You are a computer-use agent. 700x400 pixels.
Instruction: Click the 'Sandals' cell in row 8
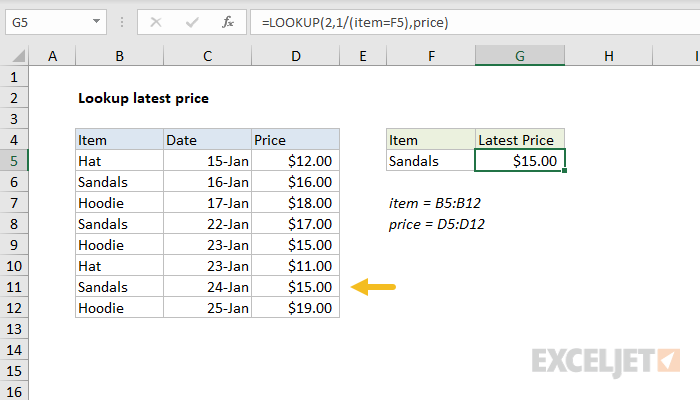(x=119, y=224)
